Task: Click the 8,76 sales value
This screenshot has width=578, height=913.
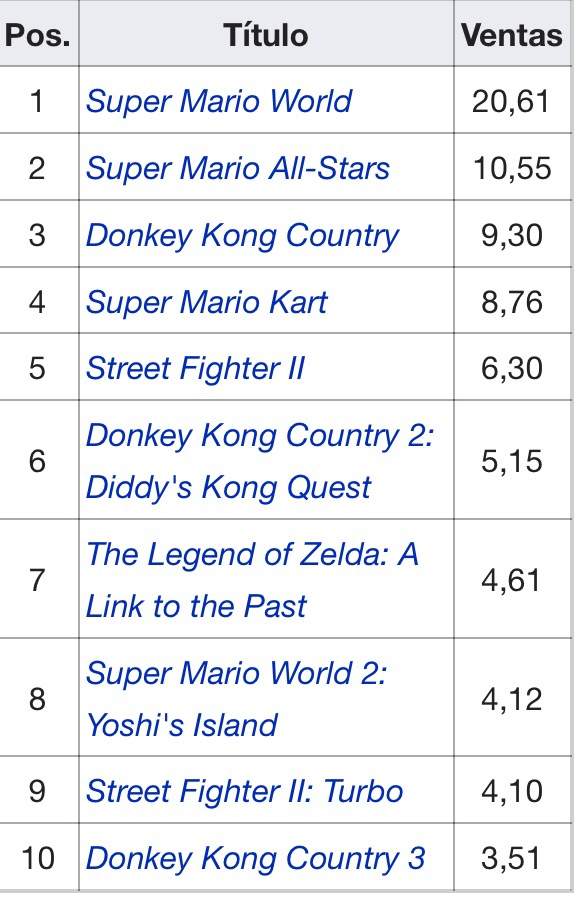Action: (x=512, y=302)
